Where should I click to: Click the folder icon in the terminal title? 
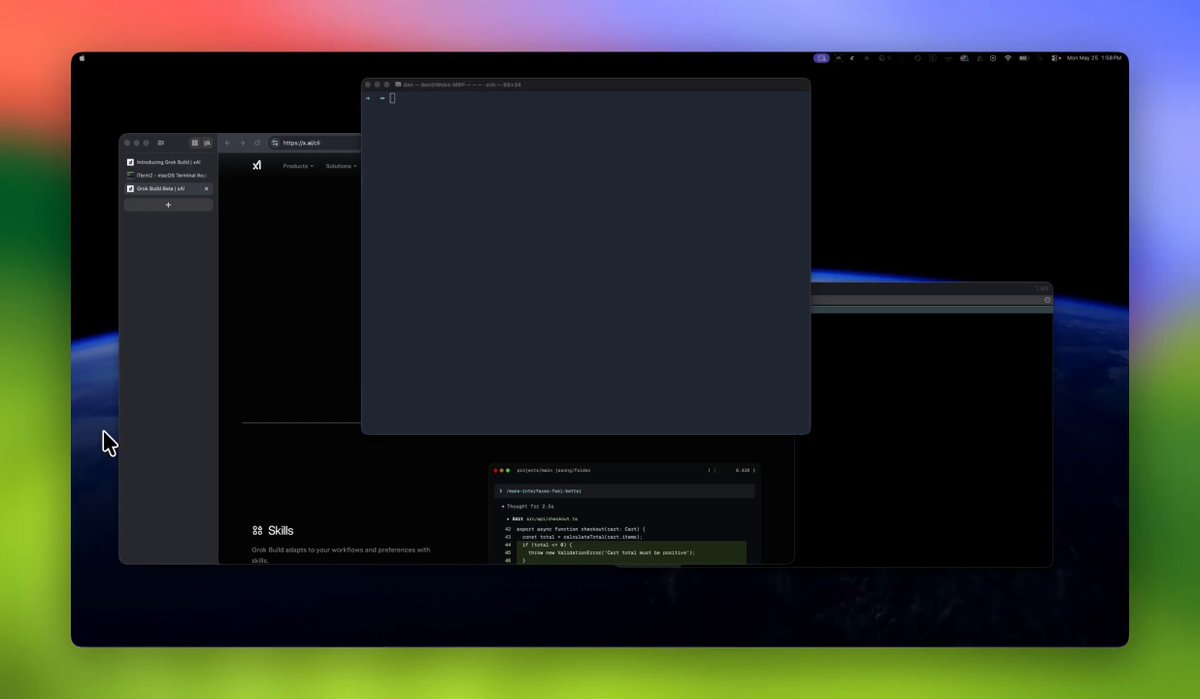398,85
